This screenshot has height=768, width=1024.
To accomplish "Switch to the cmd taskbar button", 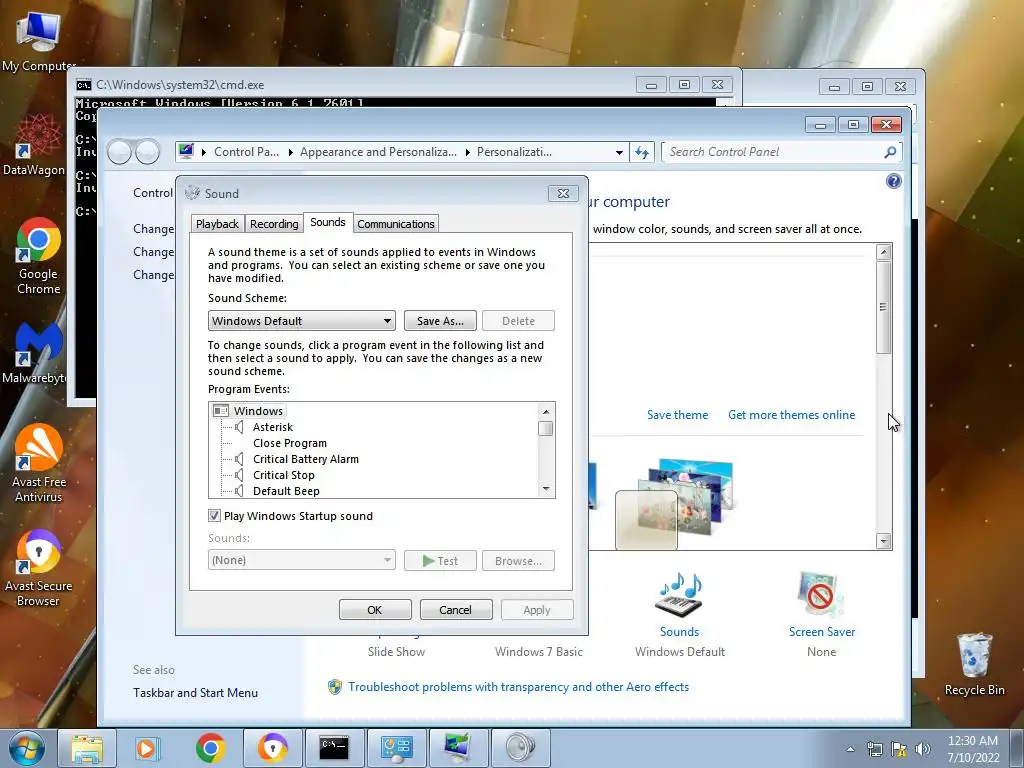I will [x=334, y=748].
